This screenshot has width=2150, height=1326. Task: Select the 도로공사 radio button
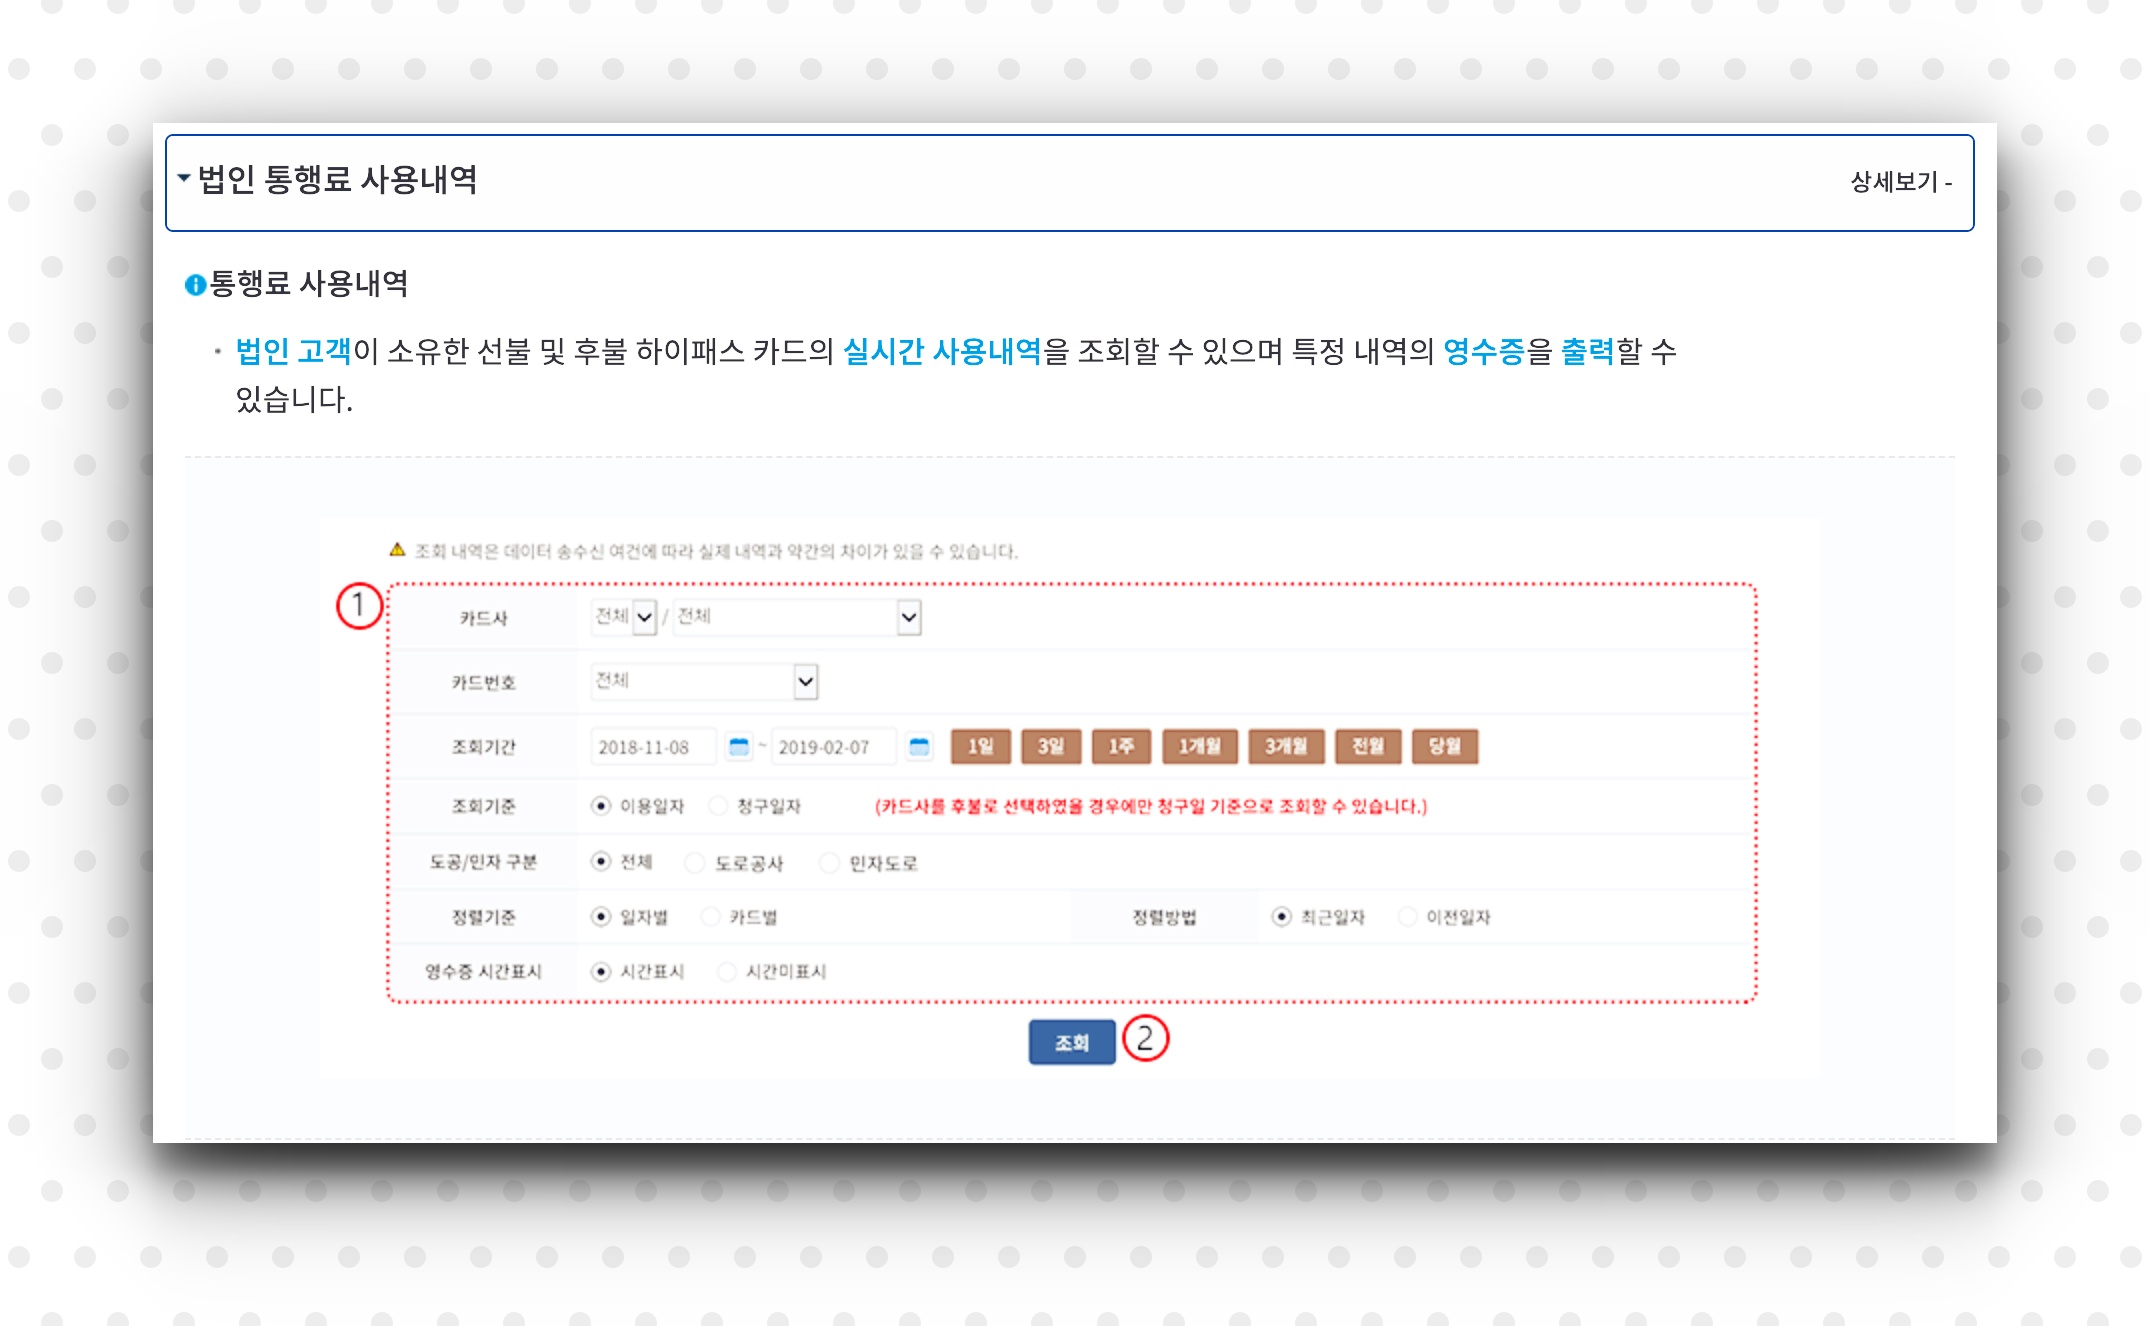tap(694, 862)
